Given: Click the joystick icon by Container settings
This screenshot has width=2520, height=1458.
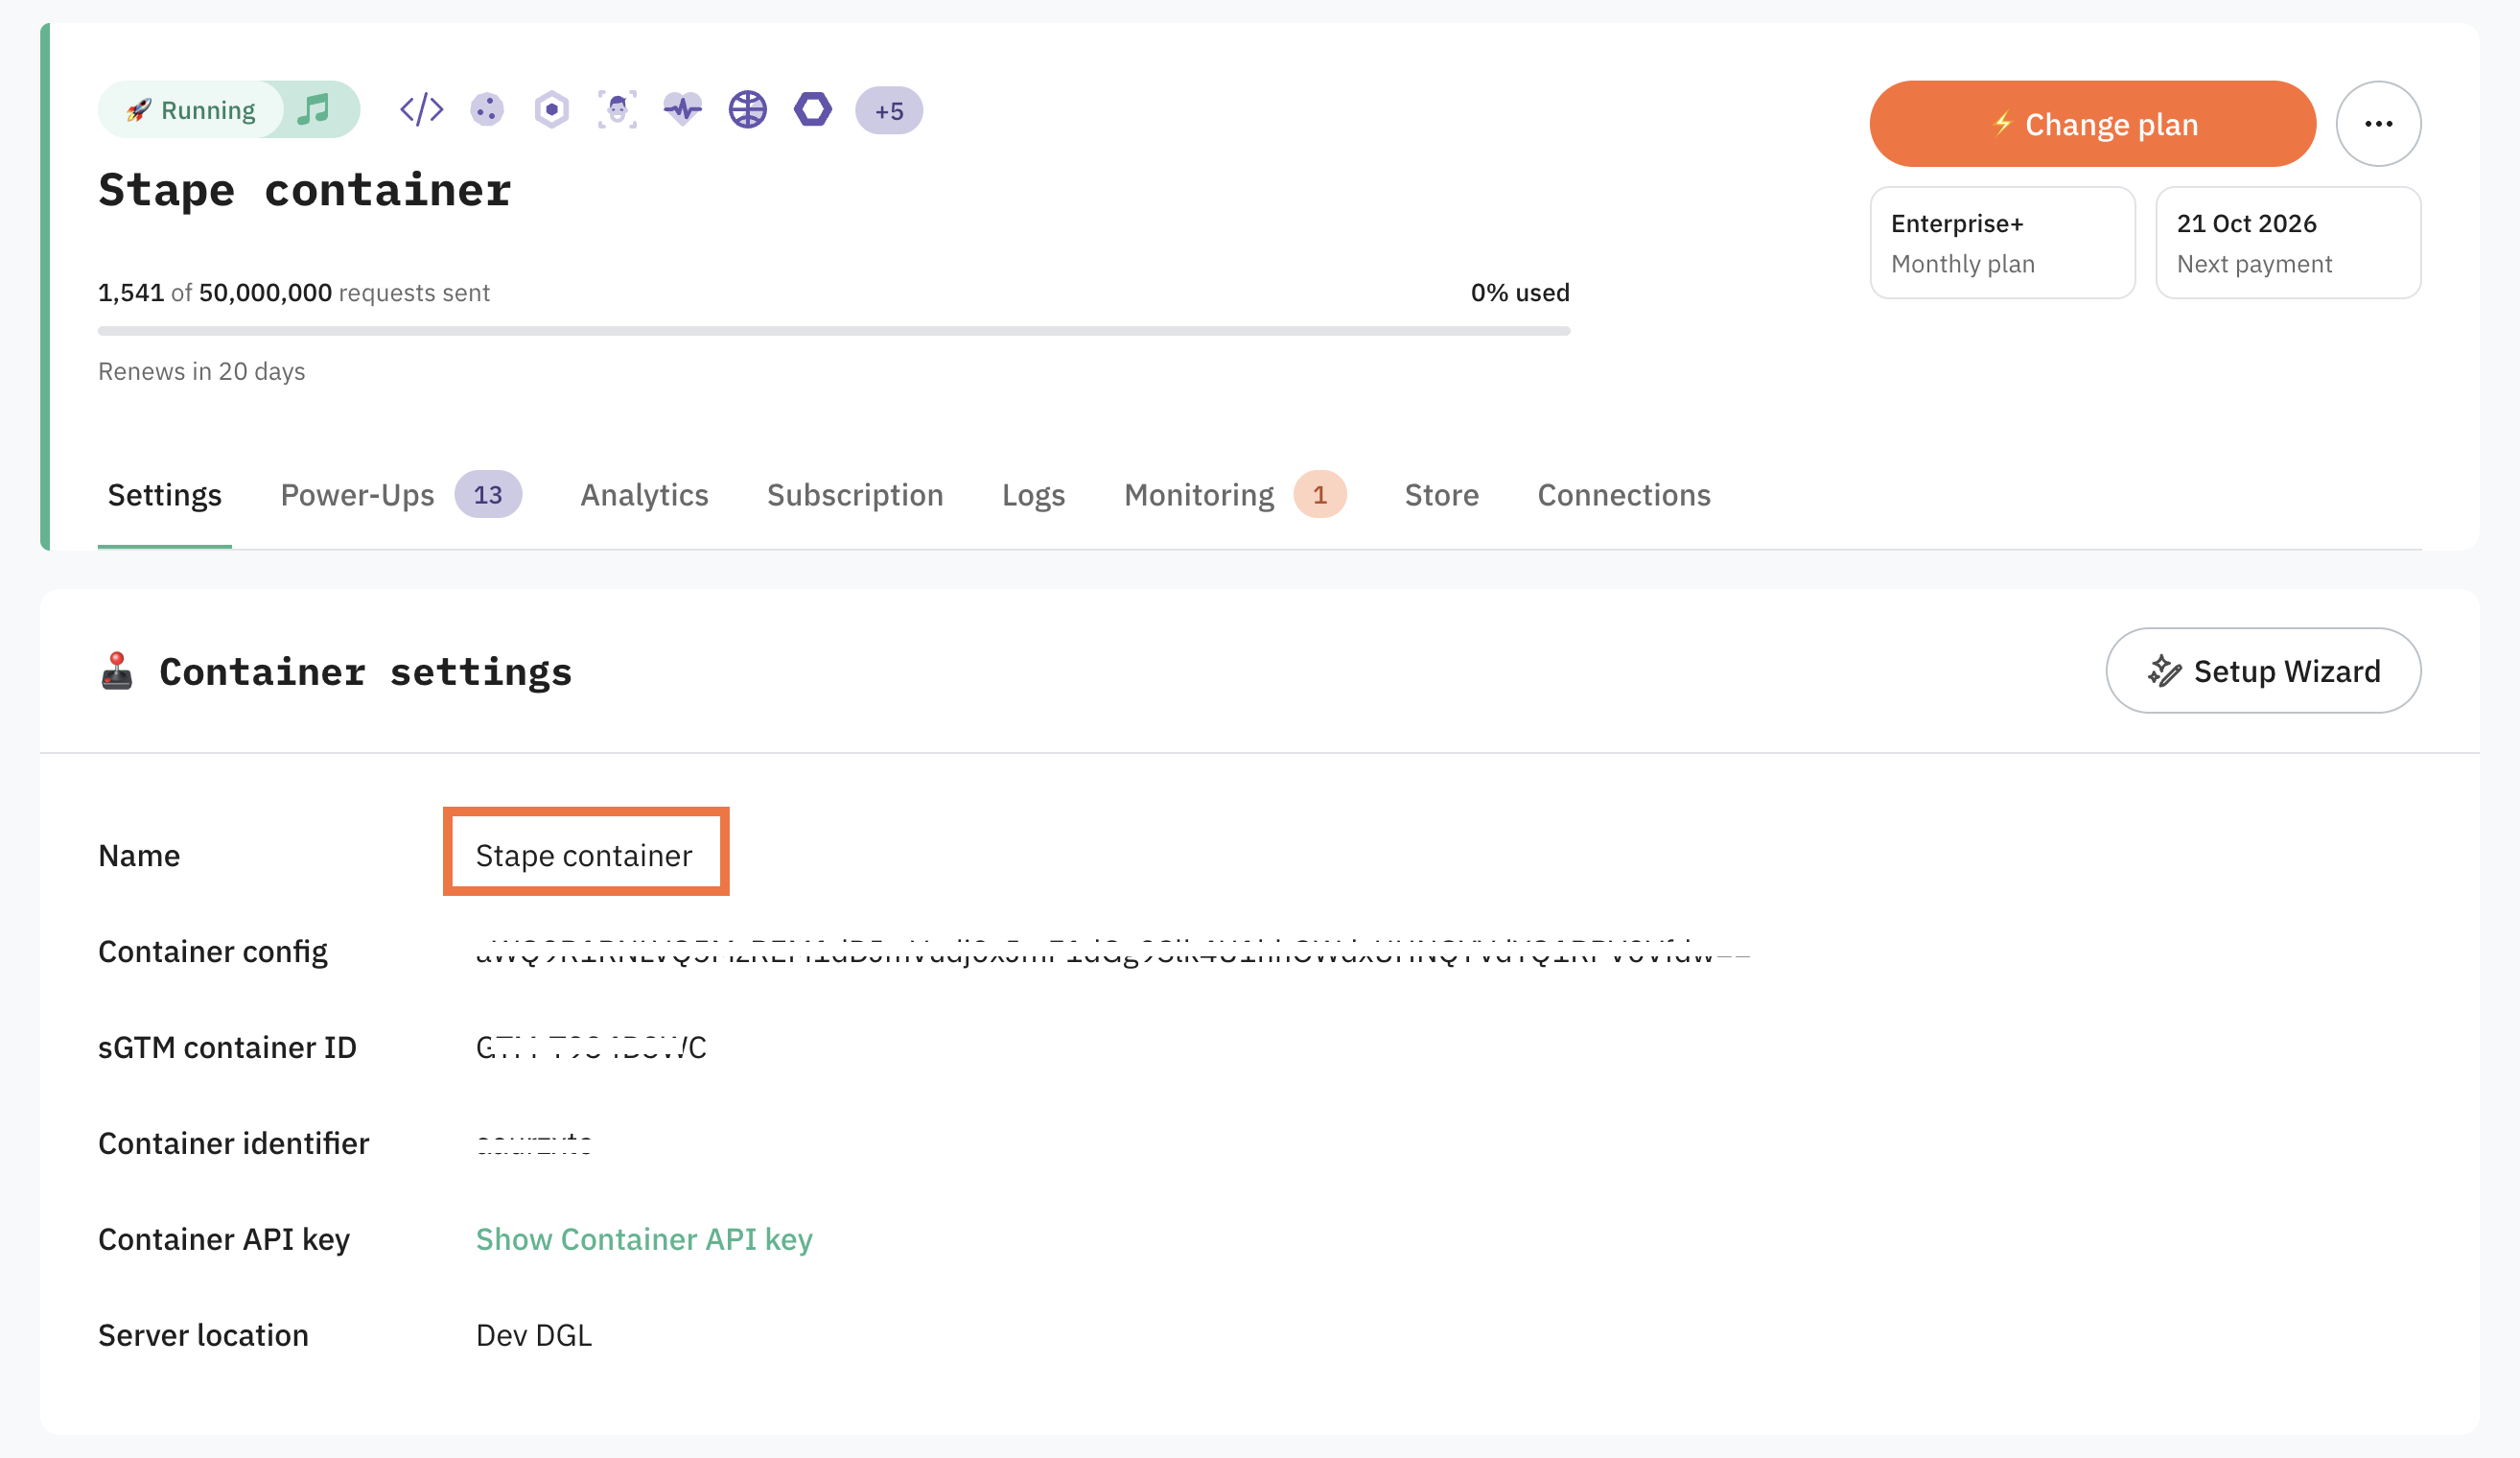Looking at the screenshot, I should [x=117, y=671].
